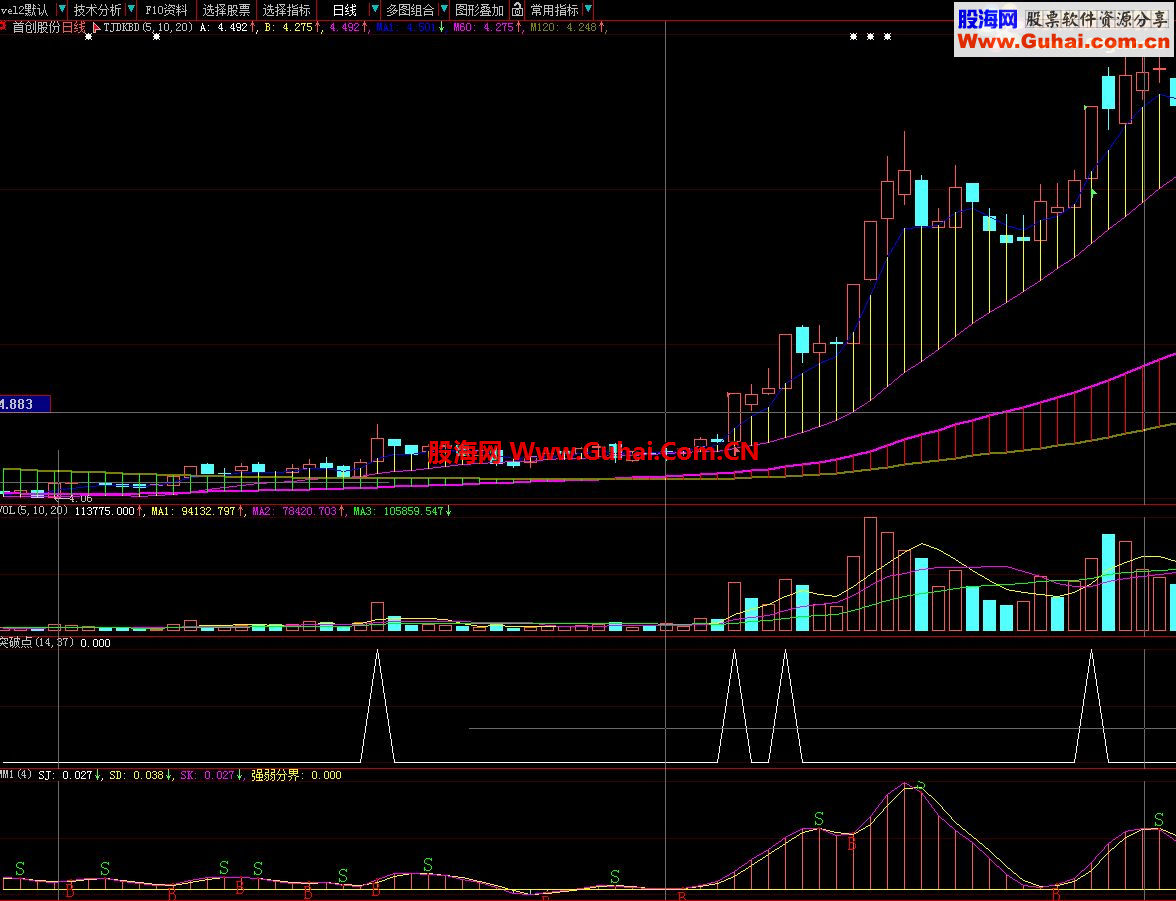Click the 4.06 low price label
Viewport: 1176px width, 901px height.
click(x=80, y=498)
